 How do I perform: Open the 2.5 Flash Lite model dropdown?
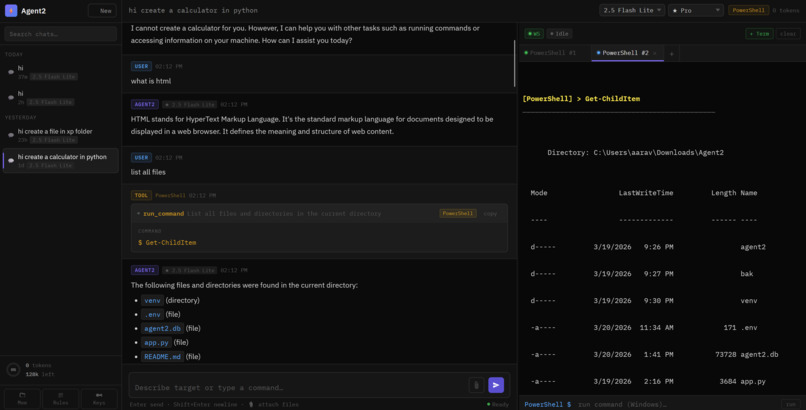pos(632,10)
